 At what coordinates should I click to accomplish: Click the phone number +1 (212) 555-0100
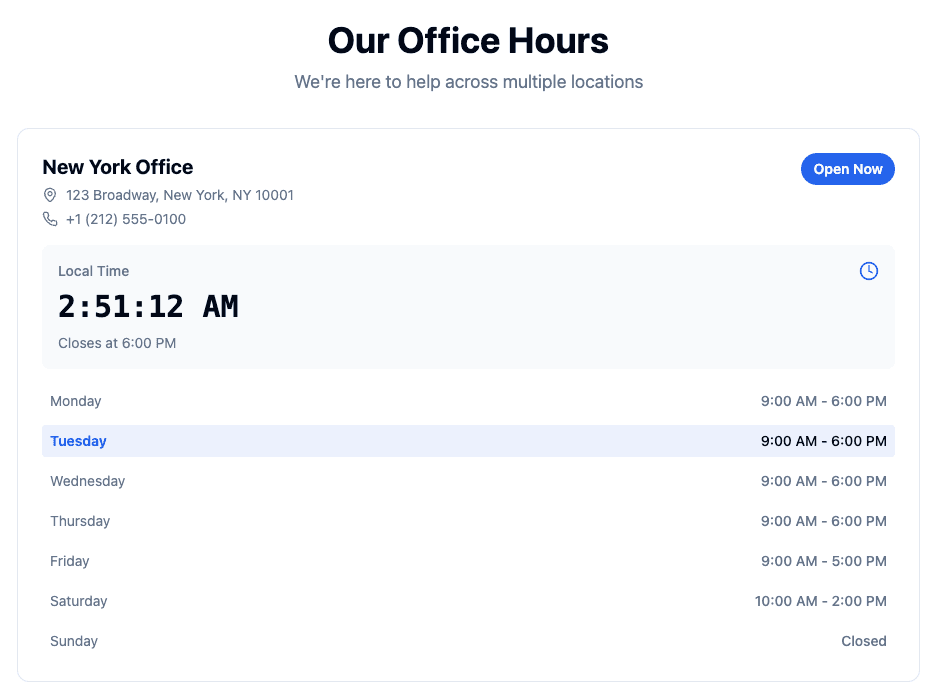[125, 219]
